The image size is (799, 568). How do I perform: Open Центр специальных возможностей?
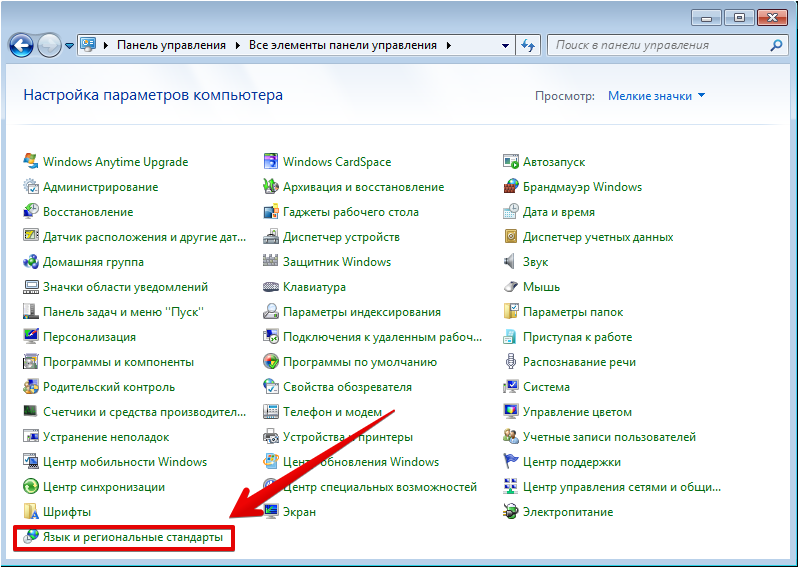[x=370, y=486]
